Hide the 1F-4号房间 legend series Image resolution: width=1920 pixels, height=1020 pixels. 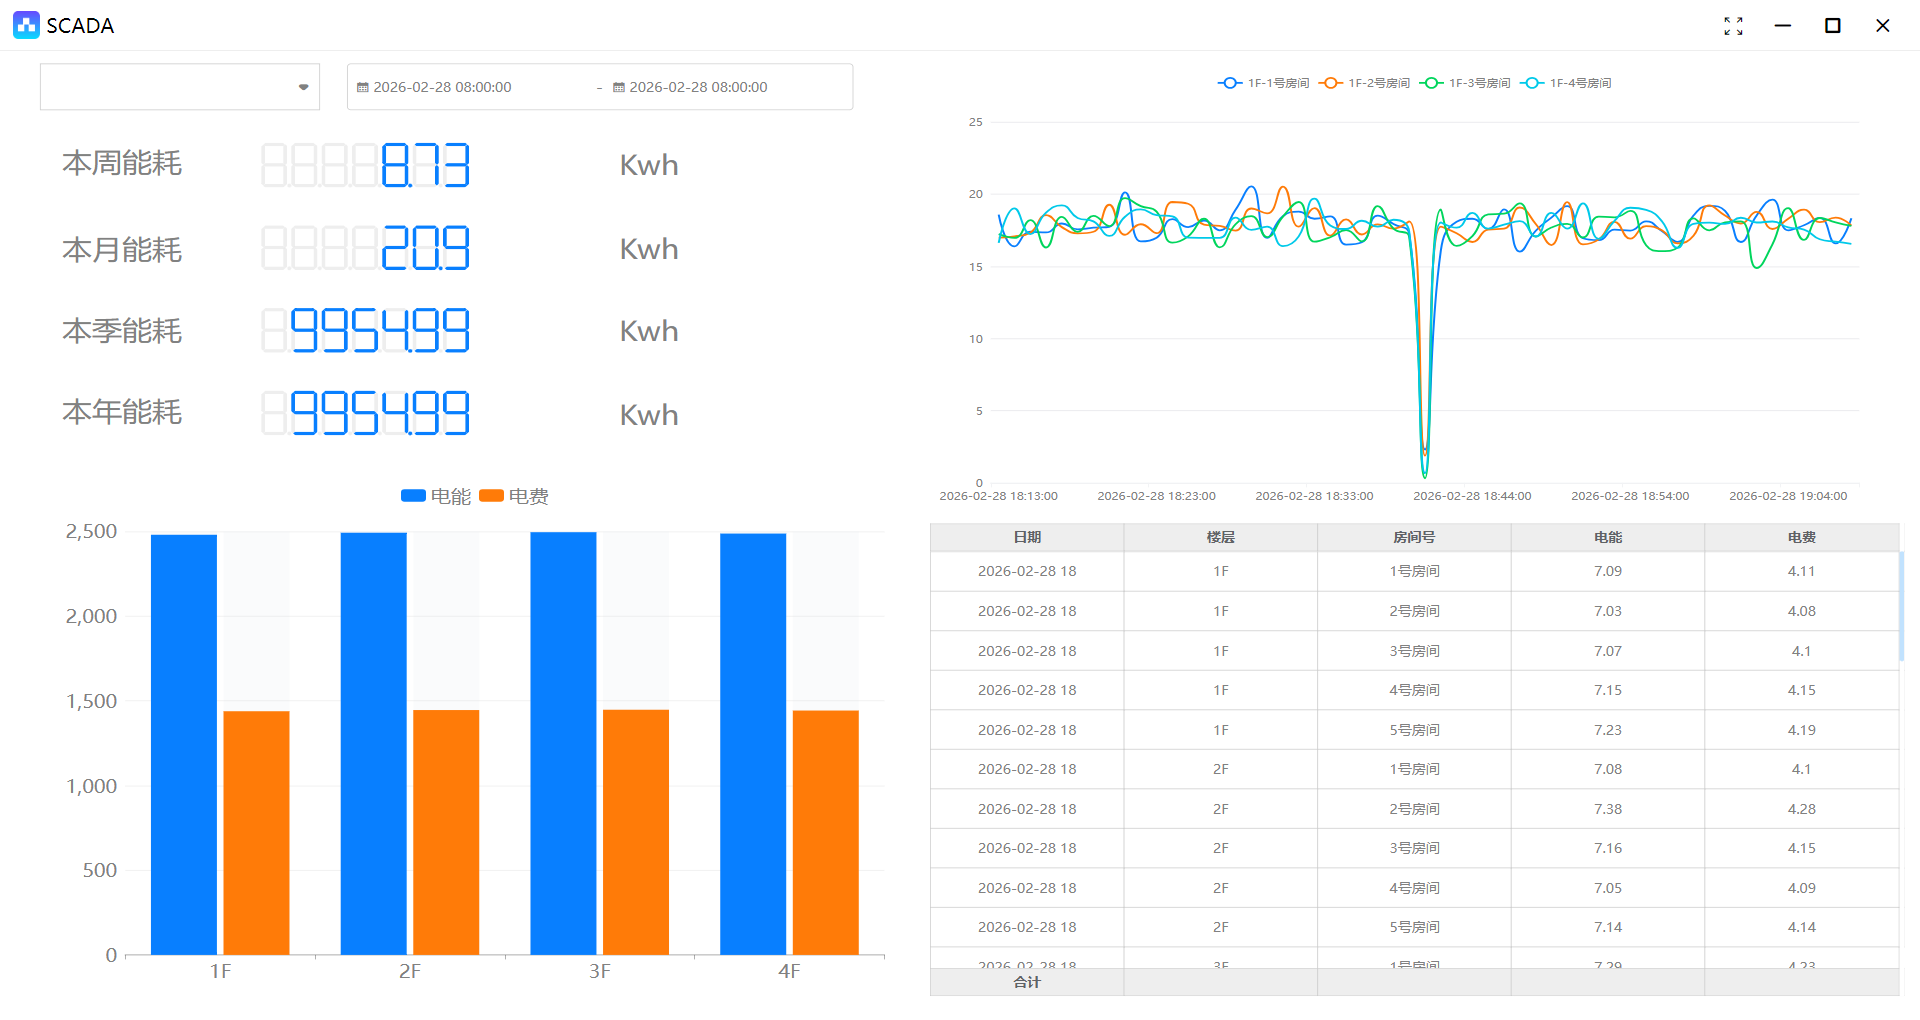tap(1566, 83)
